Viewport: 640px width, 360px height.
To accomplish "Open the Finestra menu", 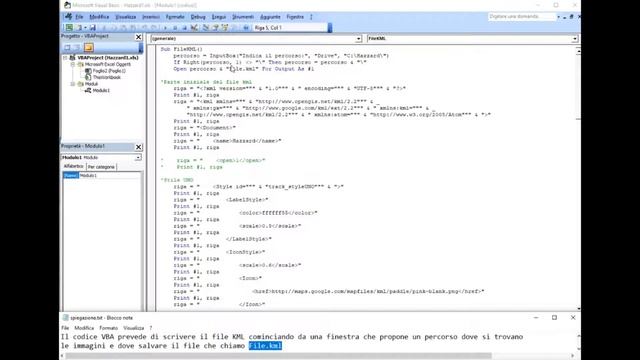I will [295, 17].
